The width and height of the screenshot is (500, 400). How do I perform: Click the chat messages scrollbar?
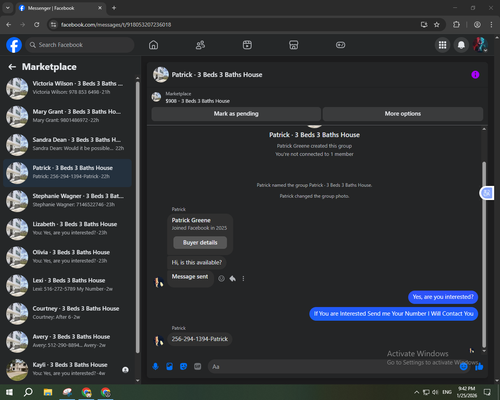pos(484,254)
